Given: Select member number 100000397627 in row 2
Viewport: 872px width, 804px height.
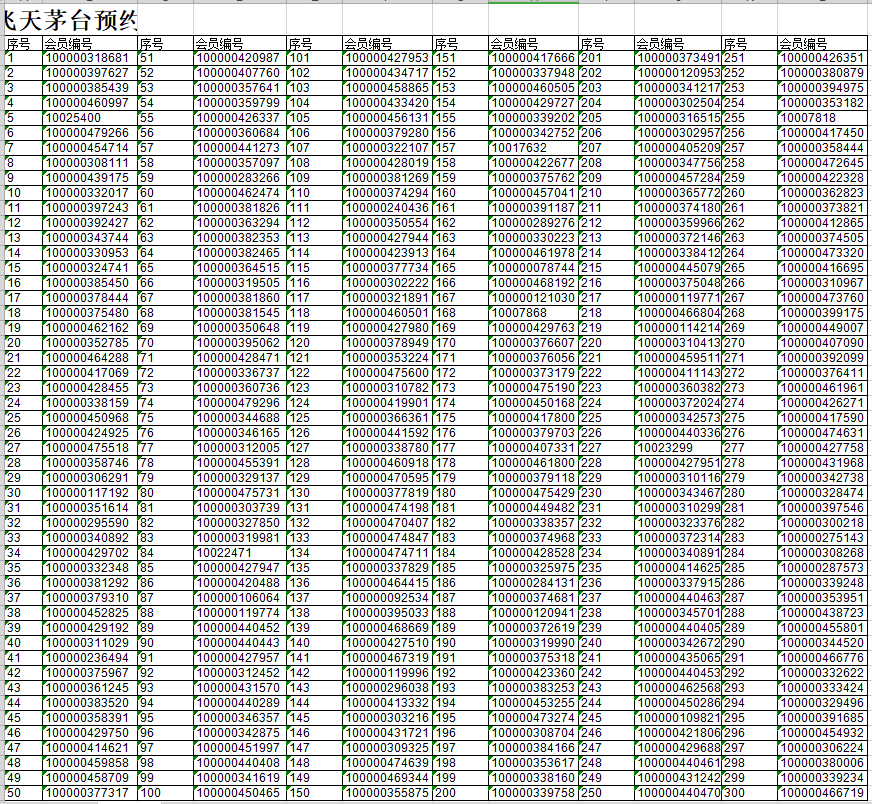Looking at the screenshot, I should (x=90, y=73).
